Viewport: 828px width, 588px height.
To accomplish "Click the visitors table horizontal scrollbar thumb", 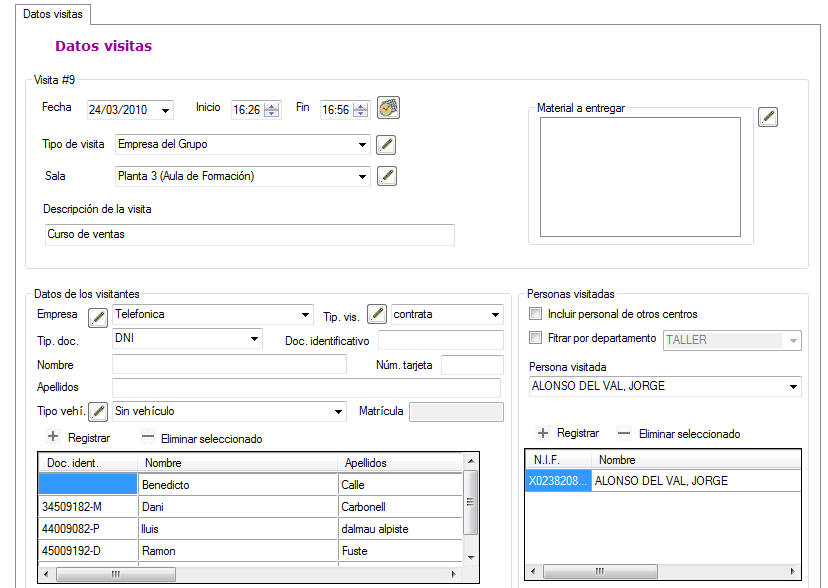I will (116, 574).
